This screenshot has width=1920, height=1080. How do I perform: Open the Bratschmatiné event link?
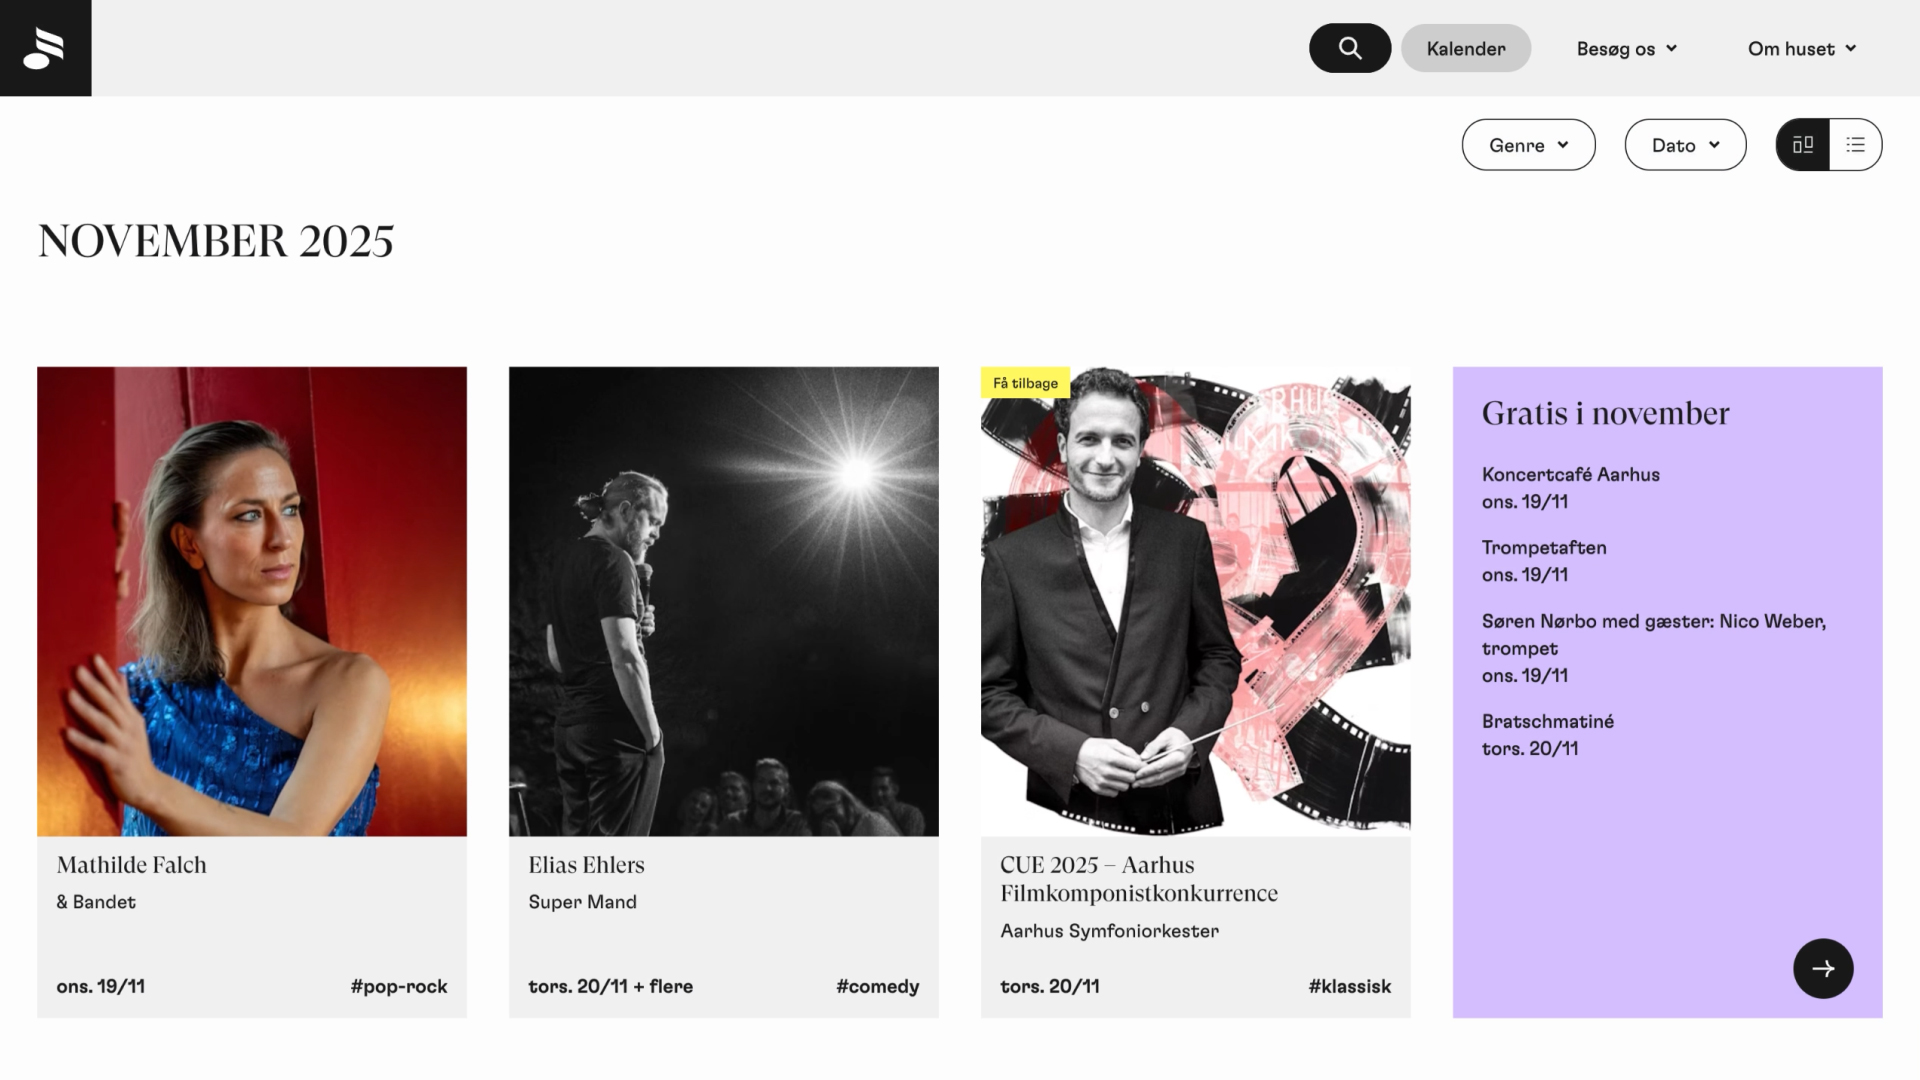1547,722
